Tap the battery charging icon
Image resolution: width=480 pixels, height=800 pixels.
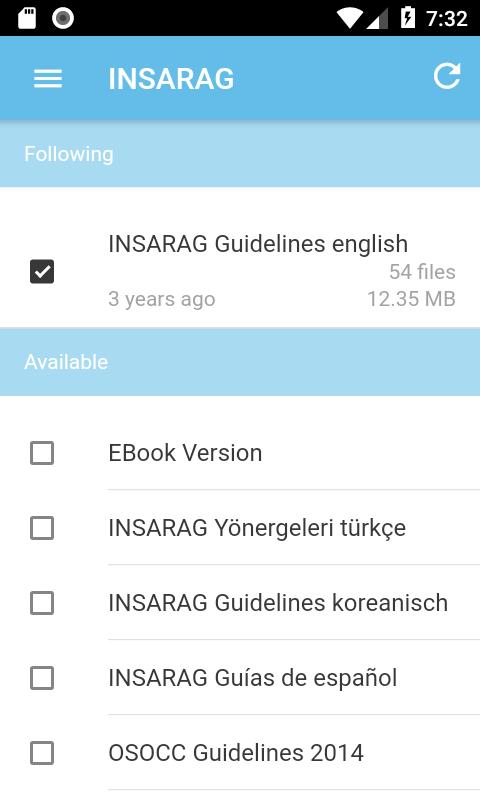(x=408, y=18)
